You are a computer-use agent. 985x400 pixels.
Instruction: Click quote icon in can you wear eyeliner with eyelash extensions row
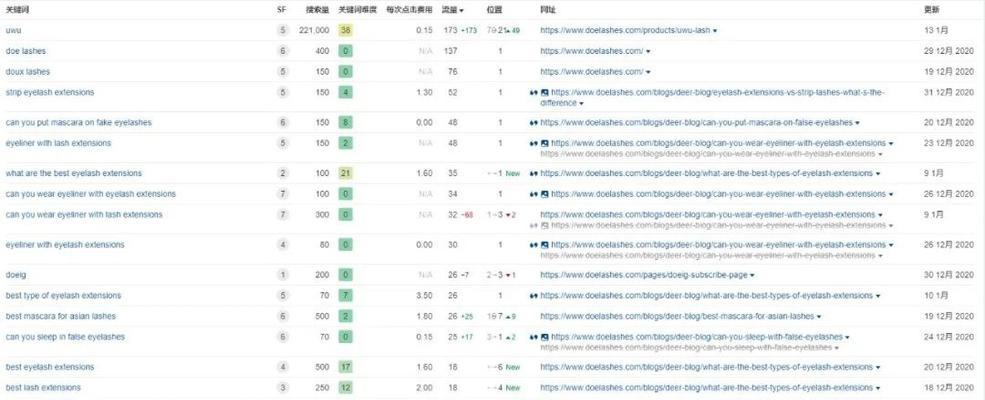tap(534, 194)
